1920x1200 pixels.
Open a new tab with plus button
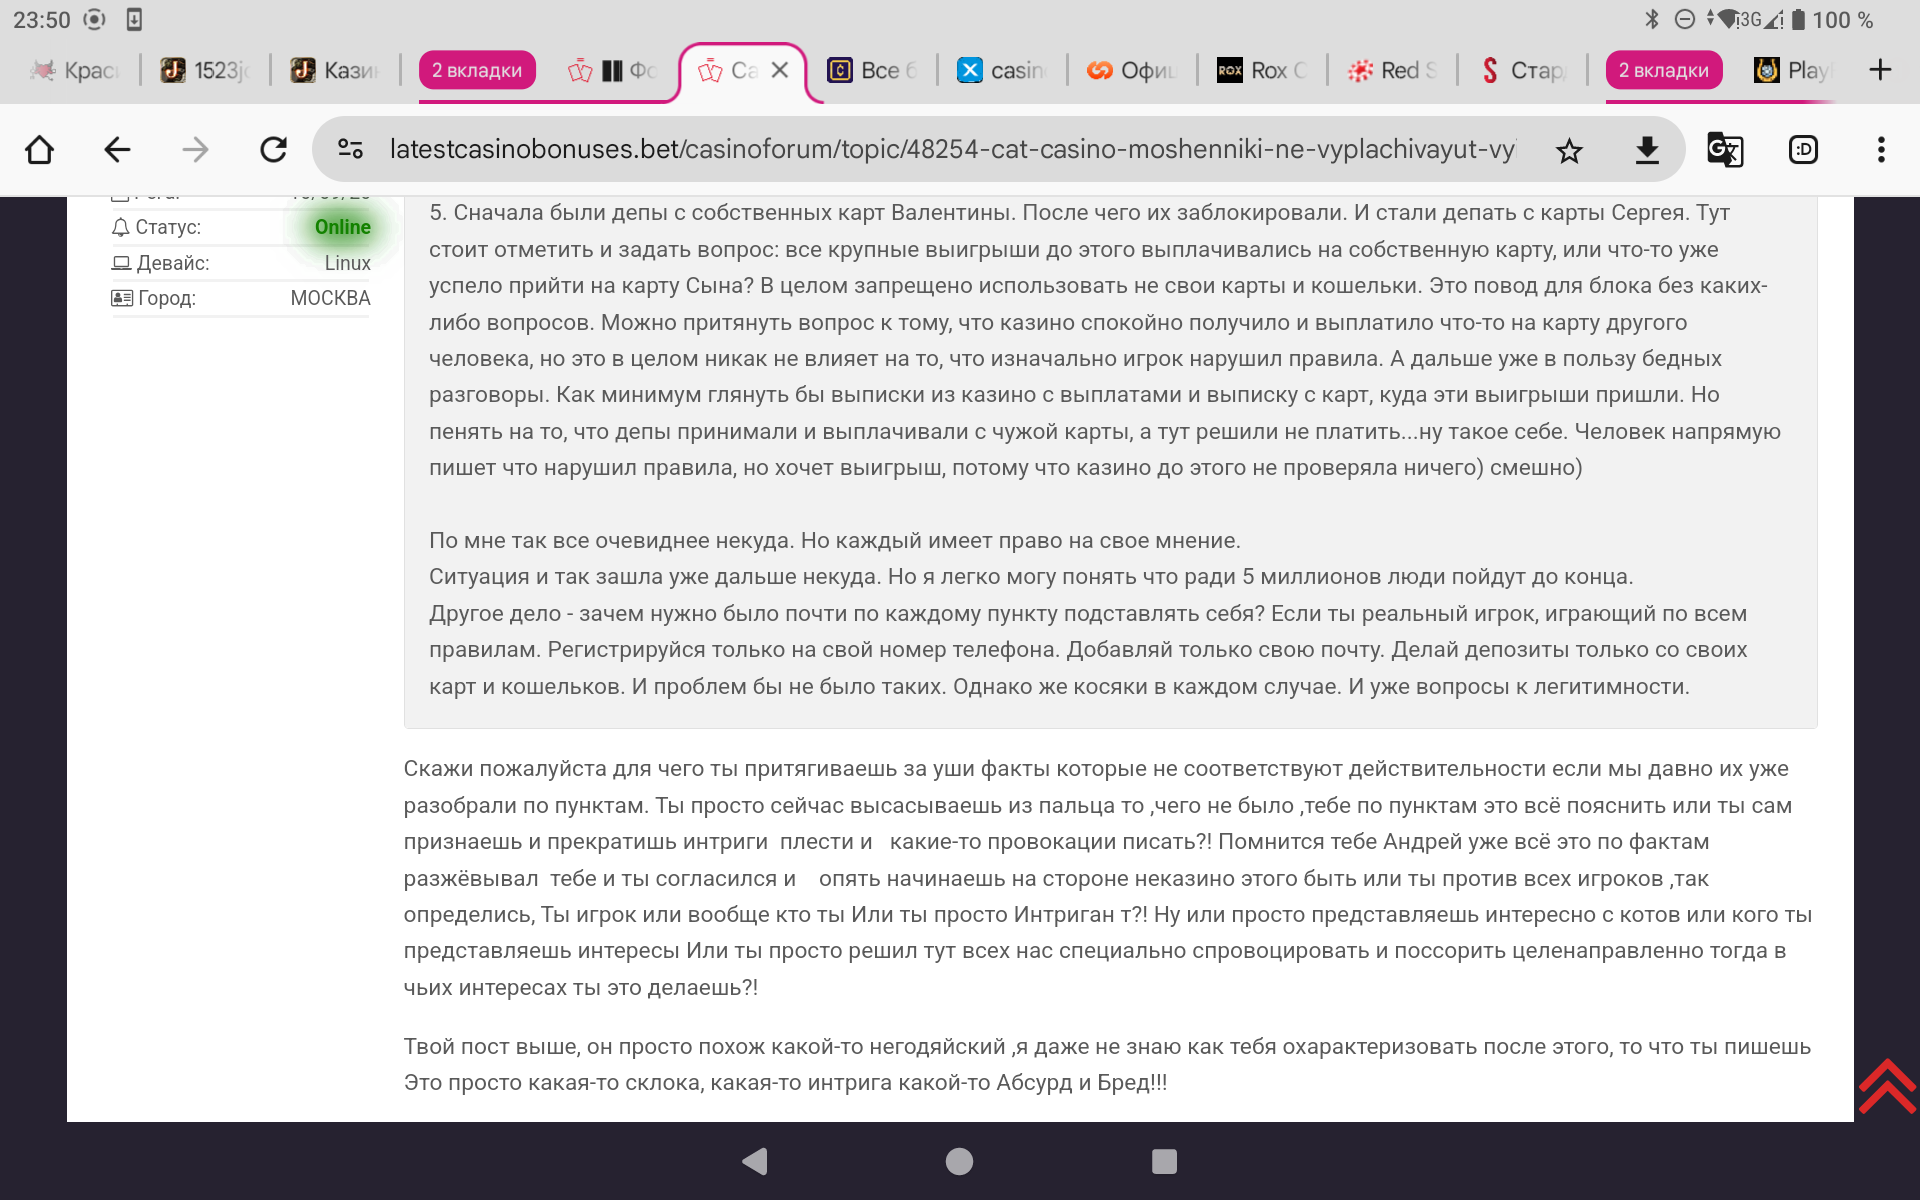(x=1880, y=70)
